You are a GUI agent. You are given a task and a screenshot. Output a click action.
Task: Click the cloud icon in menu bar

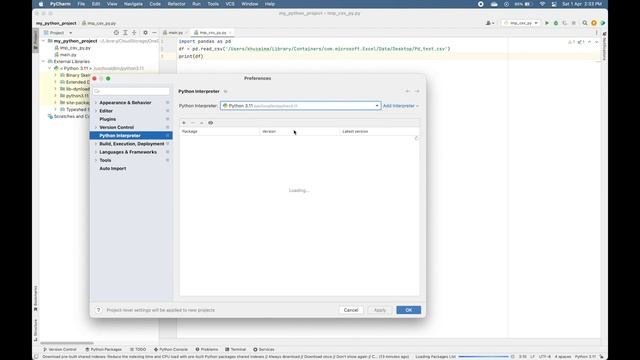pyautogui.click(x=494, y=4)
